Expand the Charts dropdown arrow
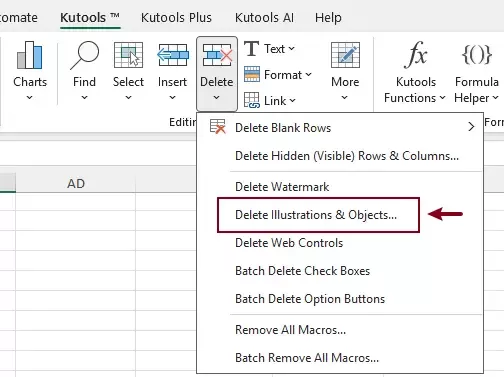Screen dimensions: 504x377 (x=30, y=97)
